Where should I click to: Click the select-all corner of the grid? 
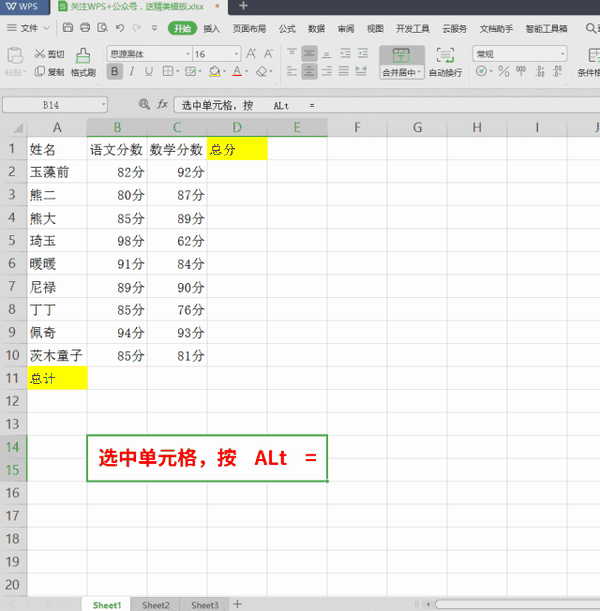point(15,127)
